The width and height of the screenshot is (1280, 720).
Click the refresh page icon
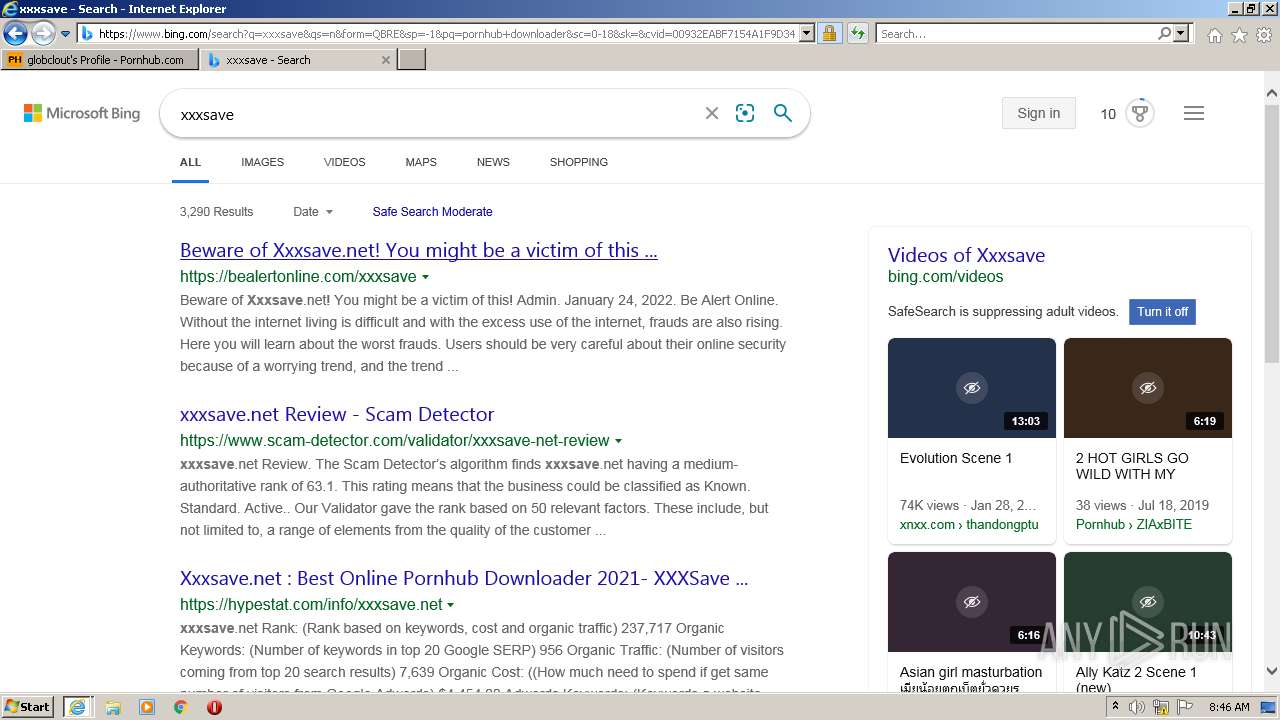point(857,34)
